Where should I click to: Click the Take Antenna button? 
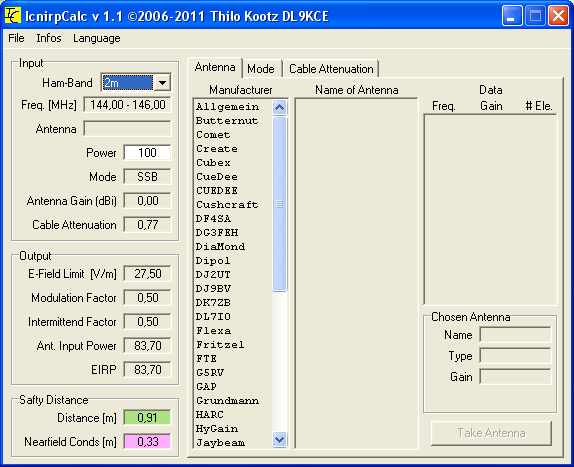pos(491,433)
